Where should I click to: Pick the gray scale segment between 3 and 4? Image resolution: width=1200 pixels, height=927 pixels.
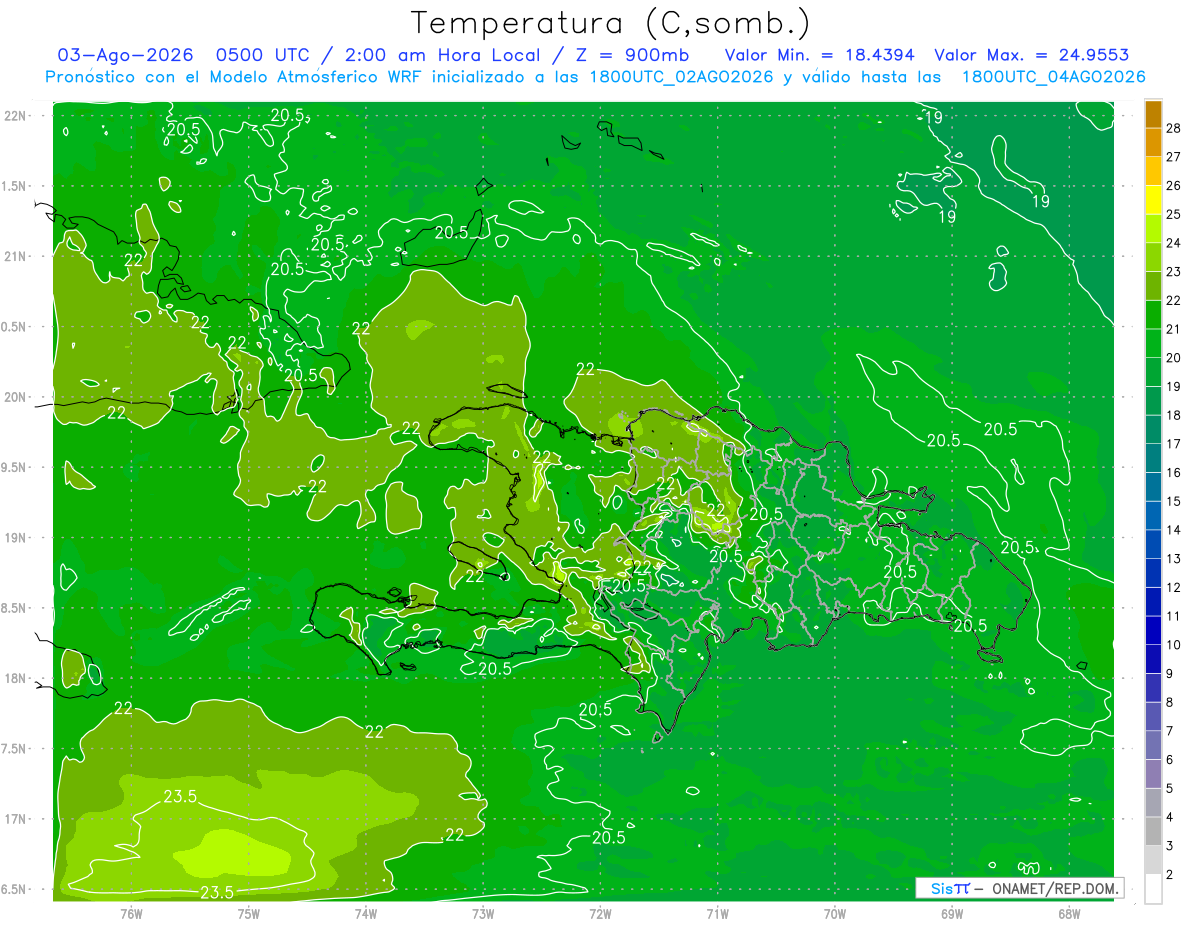pos(1153,831)
